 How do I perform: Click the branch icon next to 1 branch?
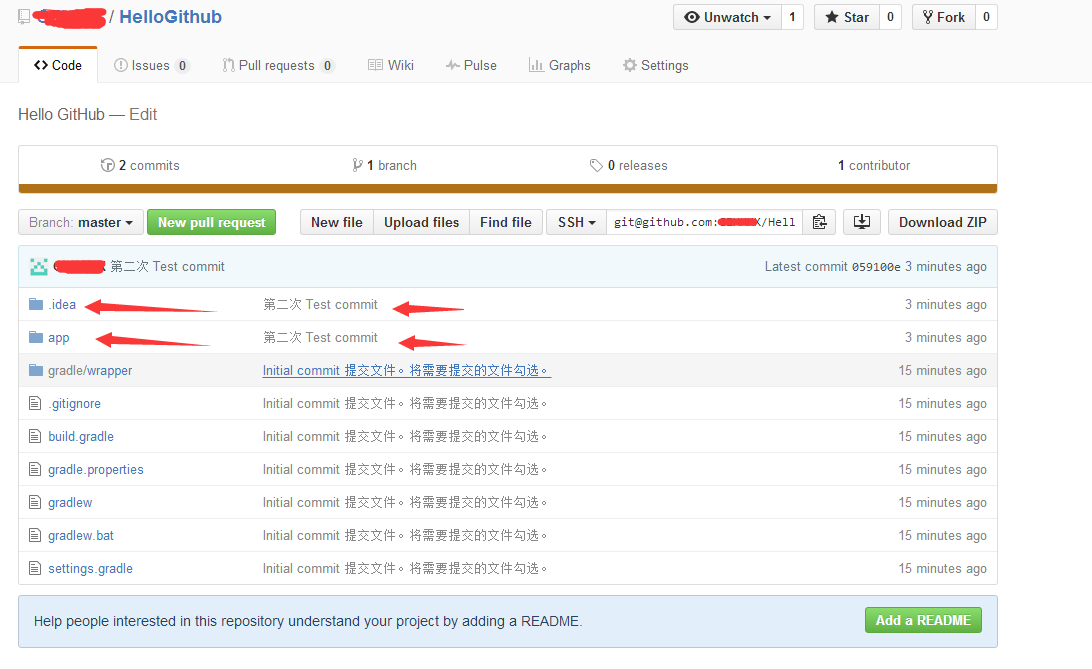pyautogui.click(x=357, y=165)
